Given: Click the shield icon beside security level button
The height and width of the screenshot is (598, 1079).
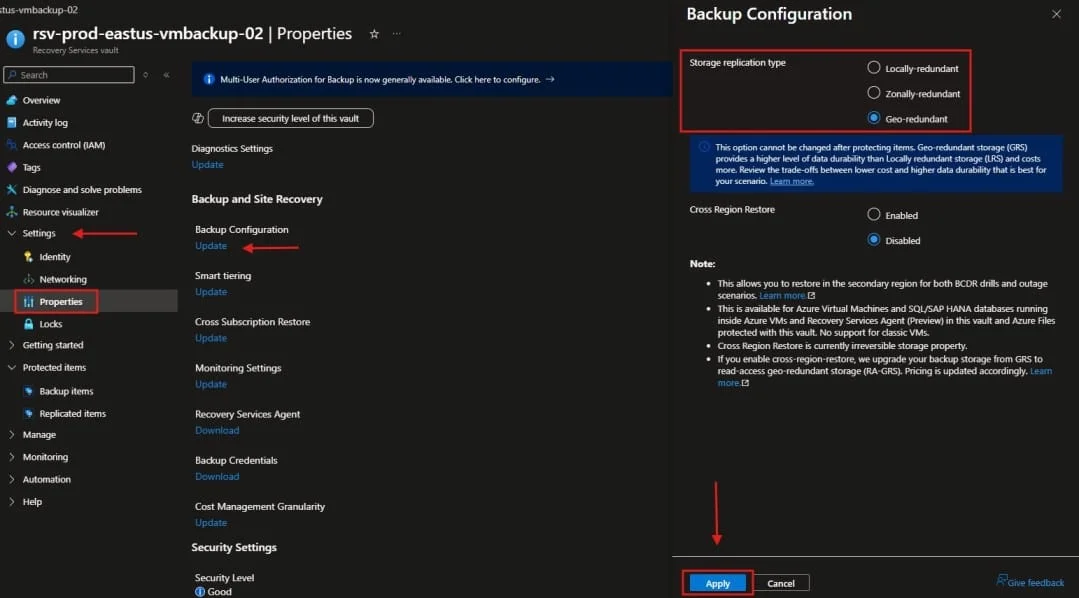Looking at the screenshot, I should point(197,118).
